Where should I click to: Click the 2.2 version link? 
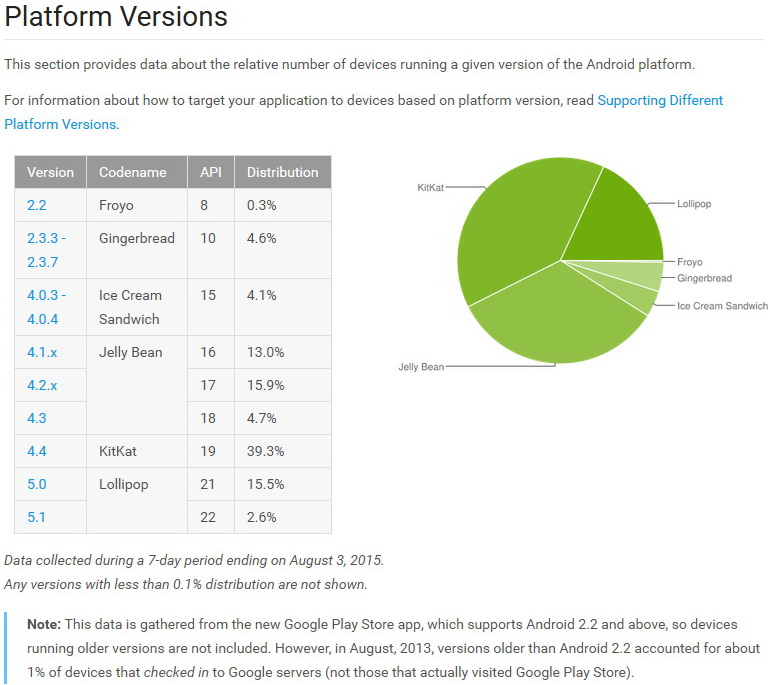(x=38, y=205)
